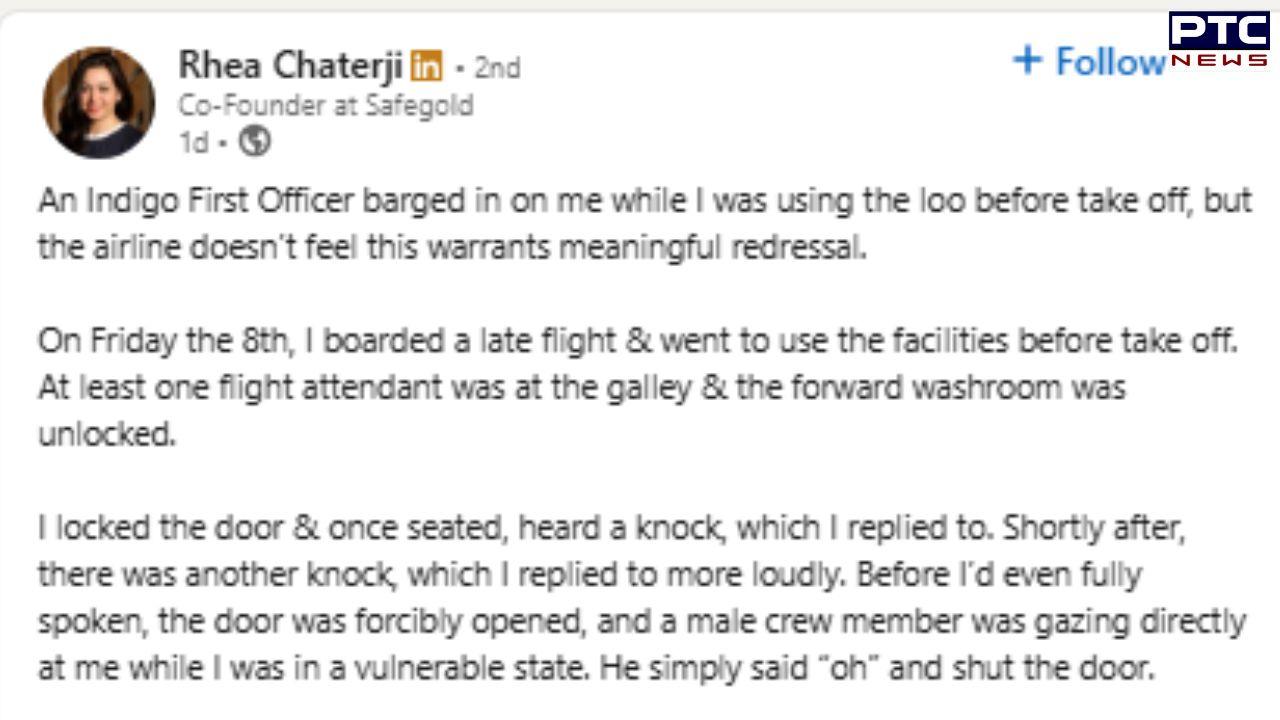This screenshot has width=1280, height=720.
Task: Click the line starting 'at me while I was'
Action: click(x=596, y=668)
